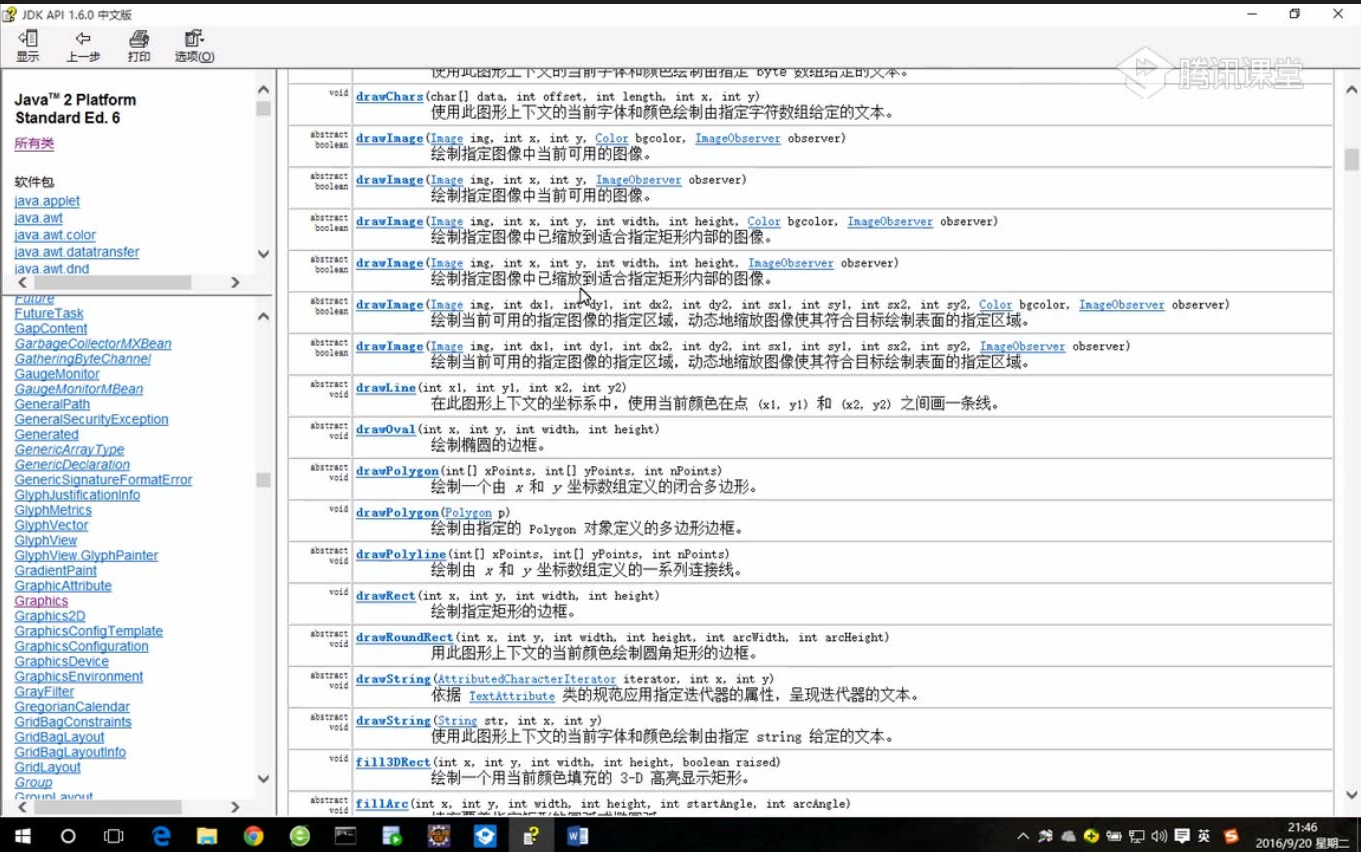Open the TextAttribute class link
Image resolution: width=1361 pixels, height=852 pixels.
coord(512,696)
